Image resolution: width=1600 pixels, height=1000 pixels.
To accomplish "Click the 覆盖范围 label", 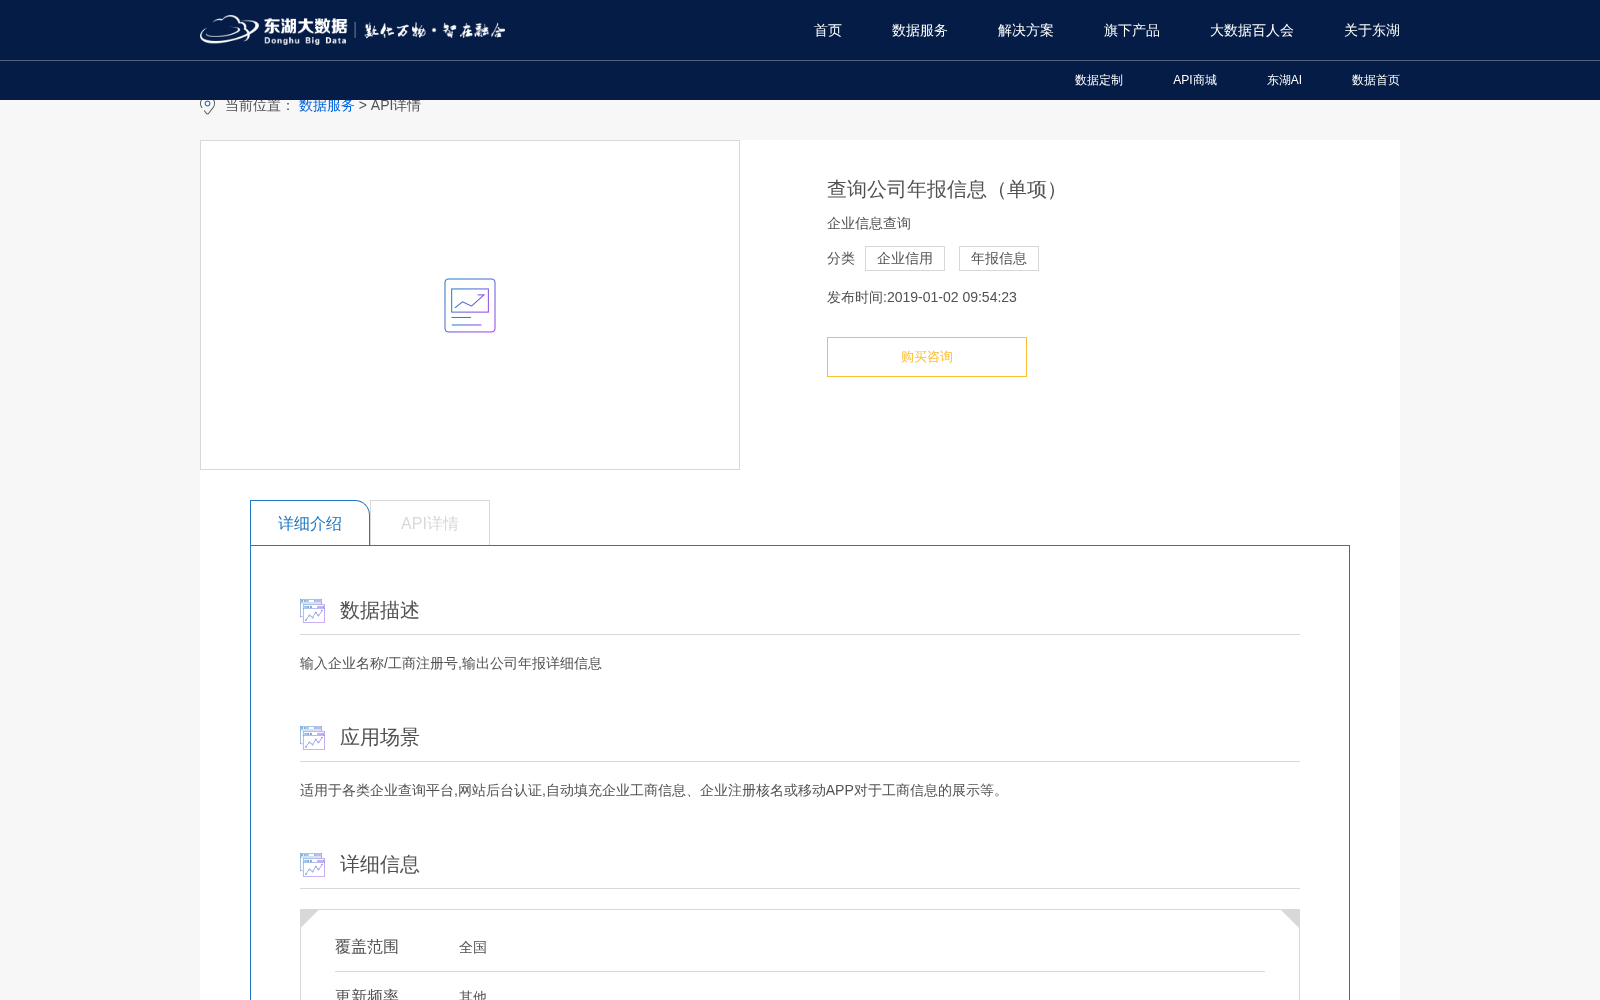I will tap(367, 946).
